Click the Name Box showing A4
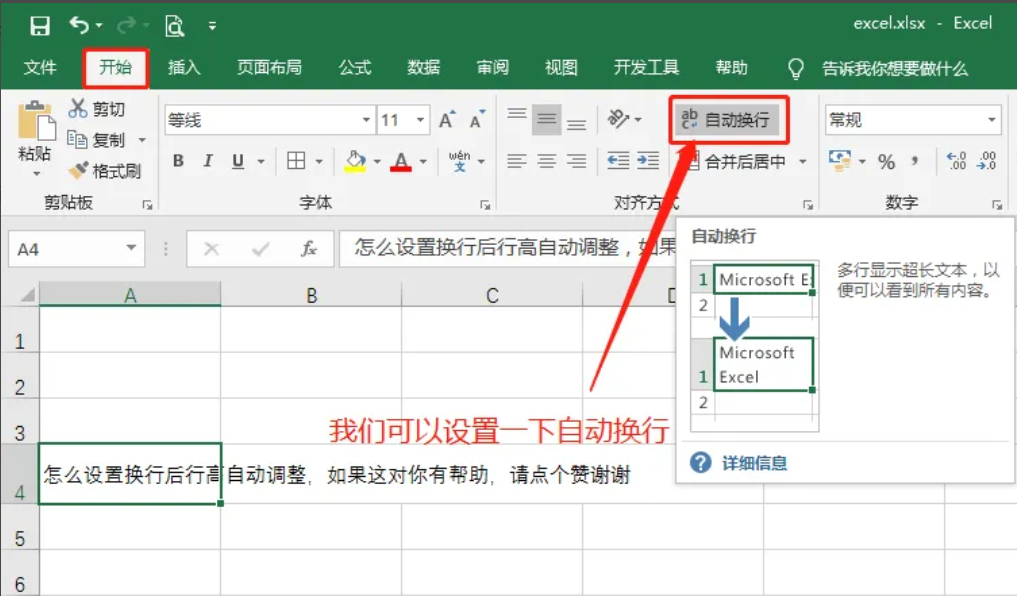Image resolution: width=1017 pixels, height=596 pixels. 65,249
